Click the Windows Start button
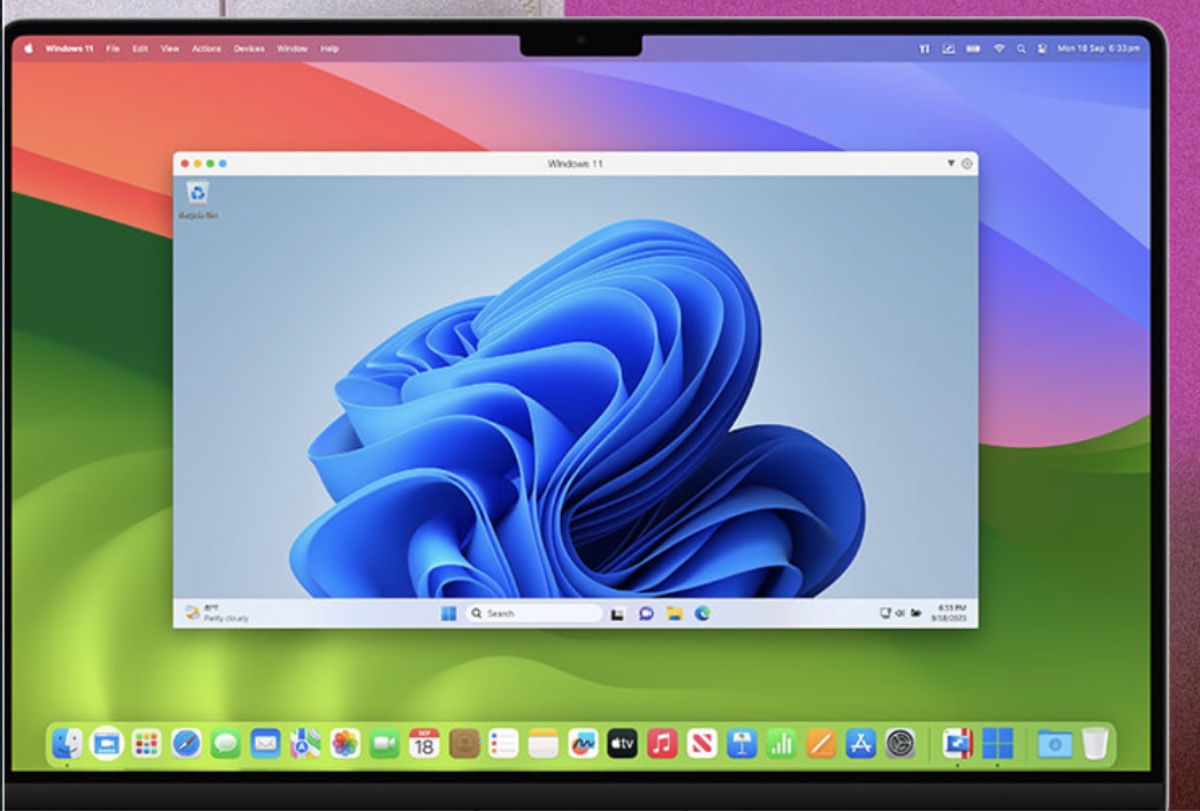The height and width of the screenshot is (811, 1200). pos(447,613)
